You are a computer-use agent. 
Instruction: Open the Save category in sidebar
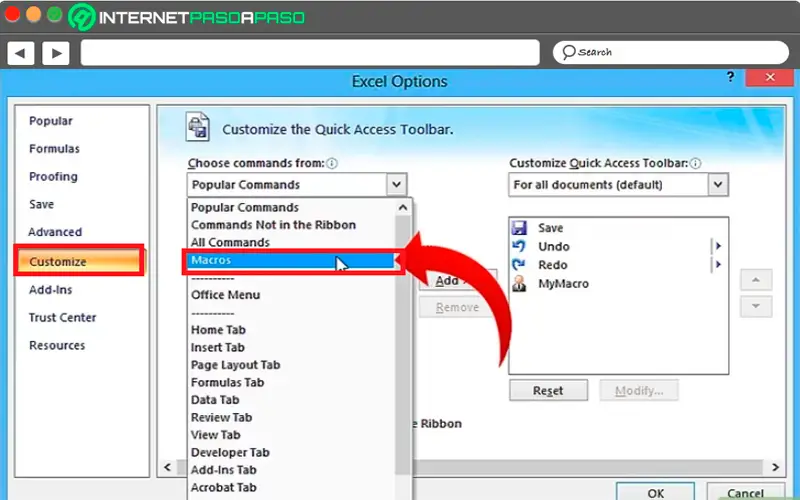(x=41, y=205)
